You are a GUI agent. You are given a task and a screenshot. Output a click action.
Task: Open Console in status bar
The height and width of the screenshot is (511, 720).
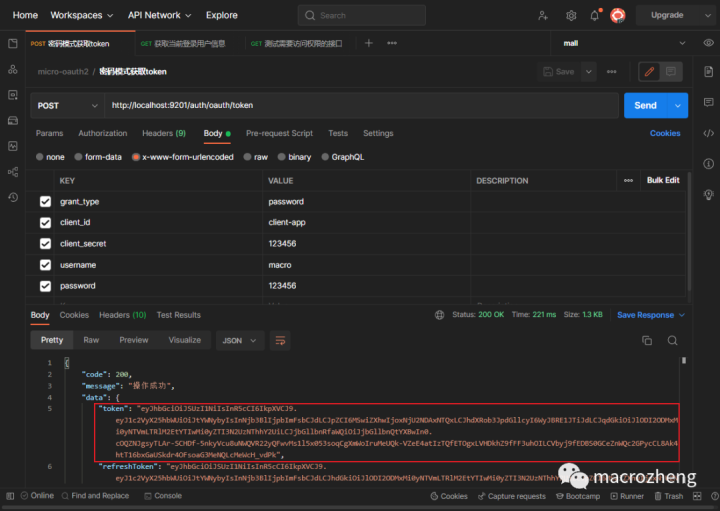coord(163,496)
